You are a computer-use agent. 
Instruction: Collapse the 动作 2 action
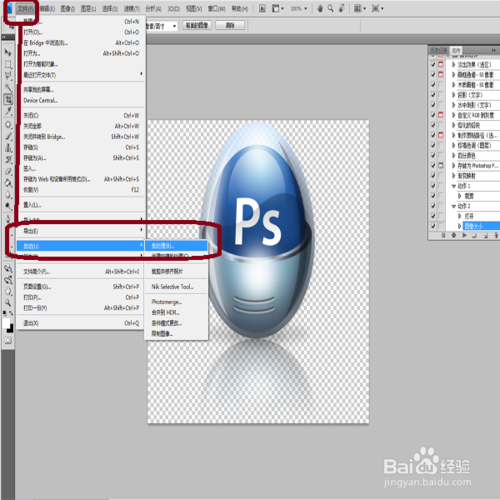point(453,206)
